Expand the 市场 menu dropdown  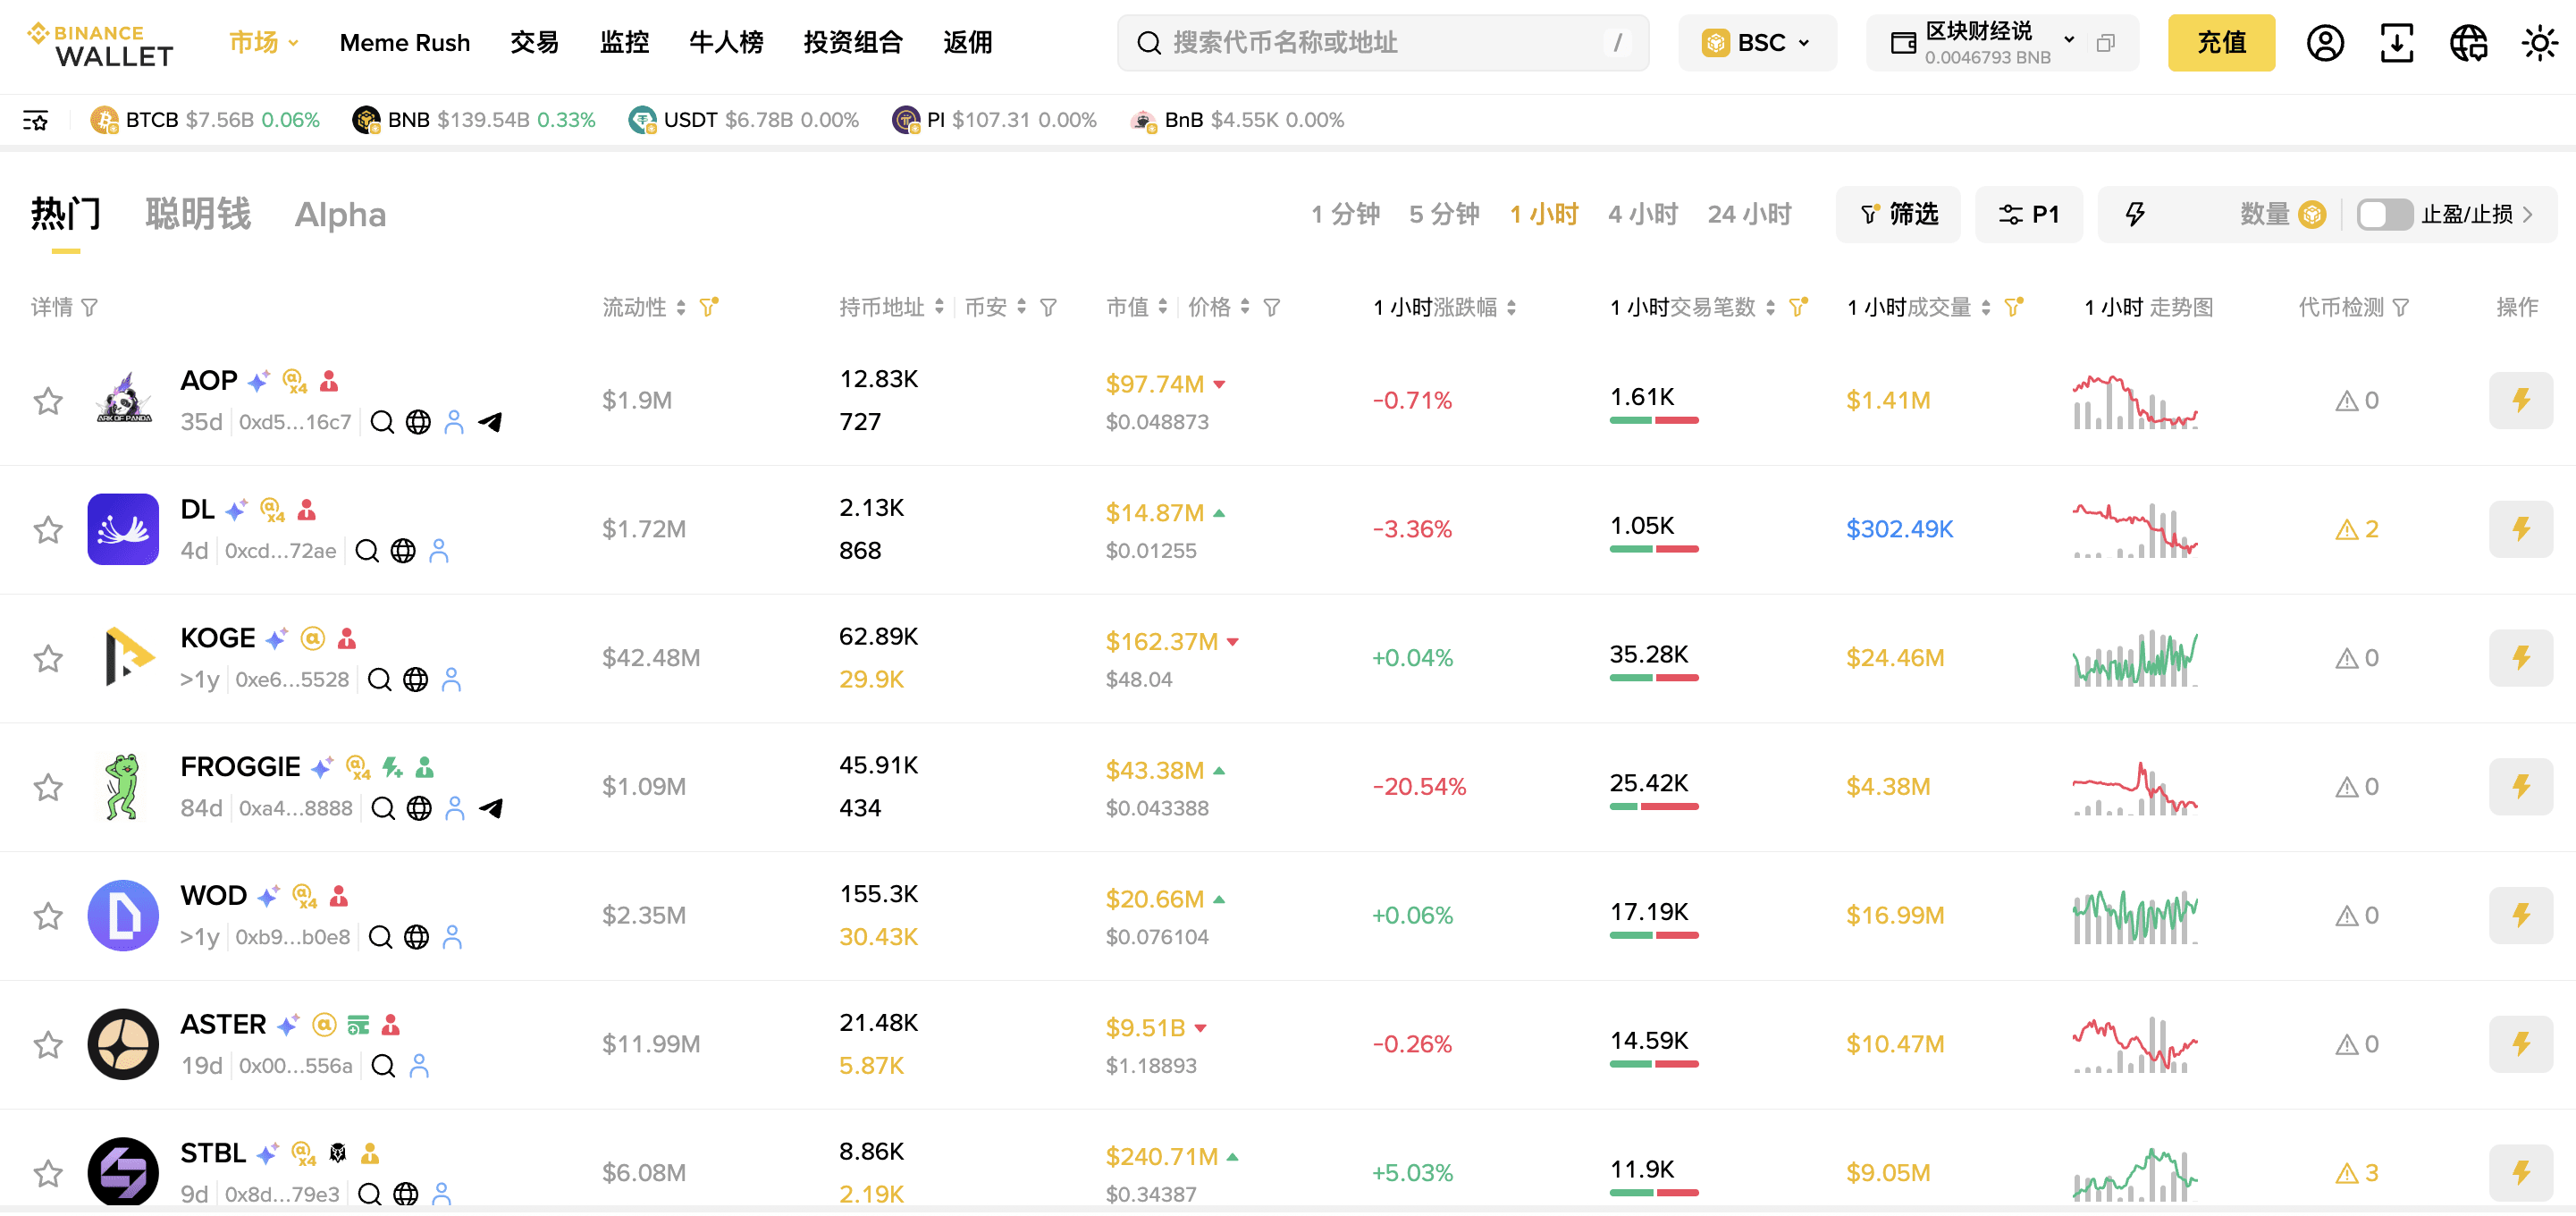coord(264,43)
